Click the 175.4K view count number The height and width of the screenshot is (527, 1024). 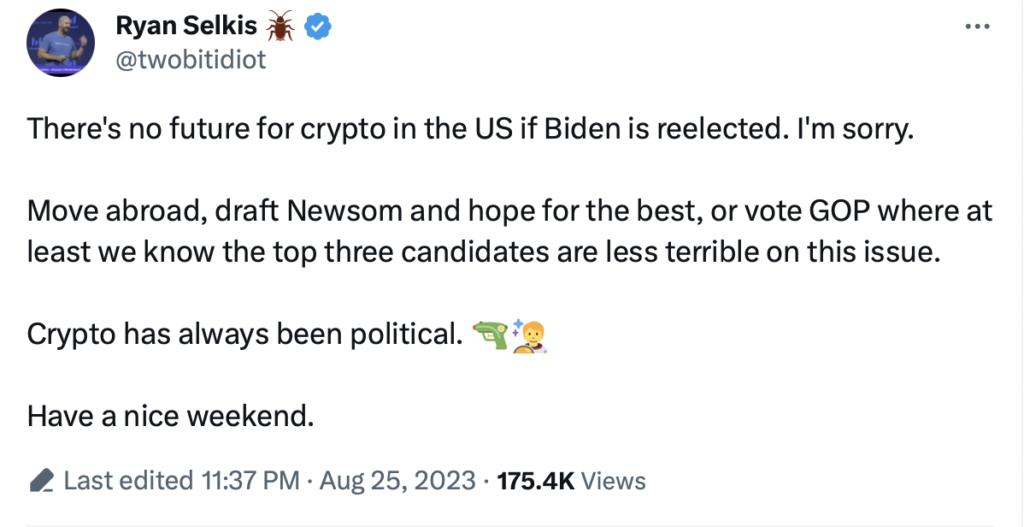(x=535, y=481)
